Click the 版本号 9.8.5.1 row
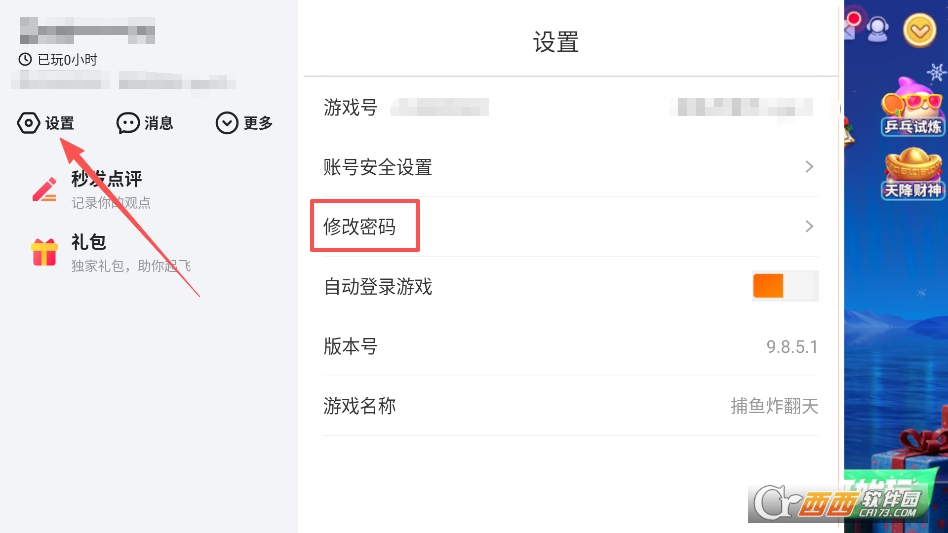Screen dimensions: 948x533 (x=570, y=347)
